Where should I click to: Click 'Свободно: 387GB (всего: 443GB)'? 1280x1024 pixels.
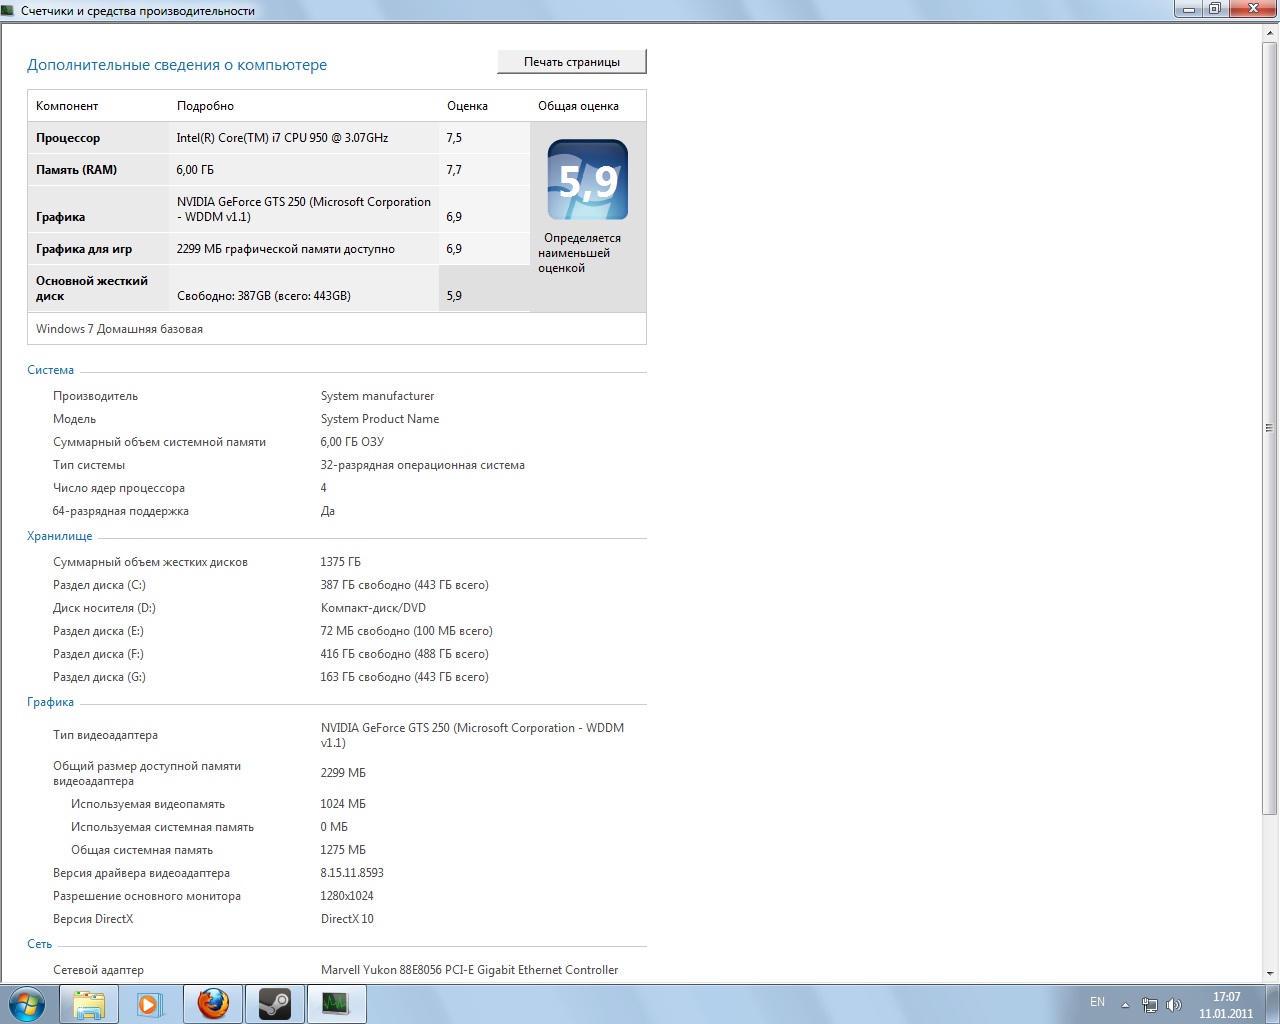[264, 296]
